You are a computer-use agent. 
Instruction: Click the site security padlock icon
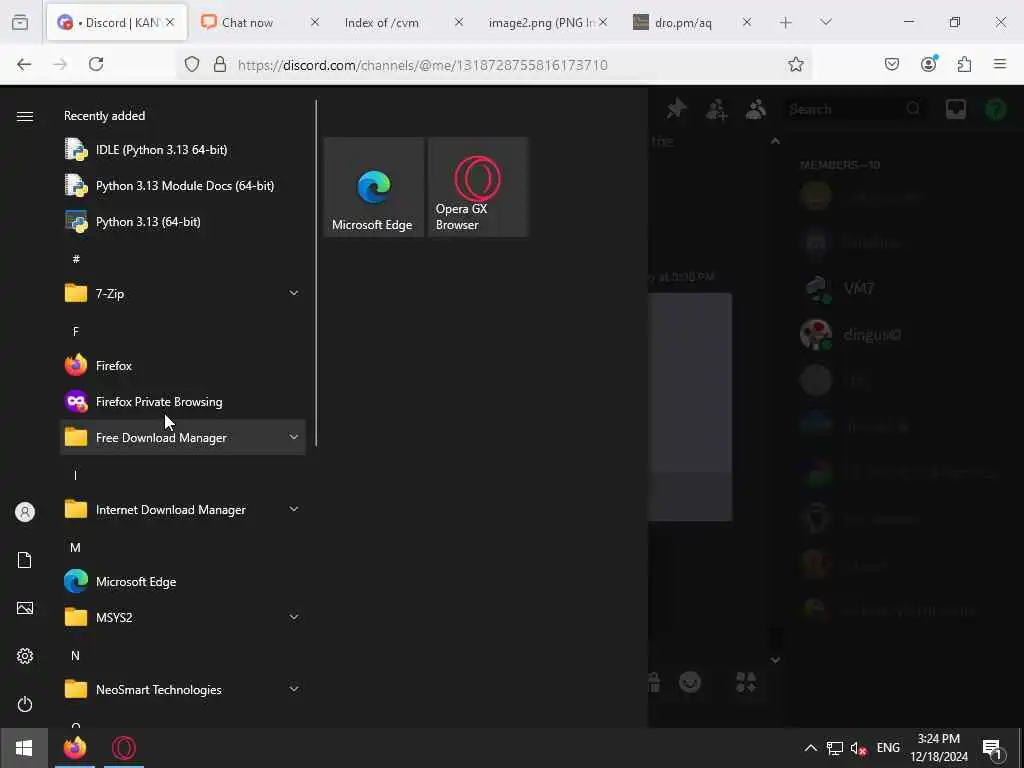click(220, 64)
